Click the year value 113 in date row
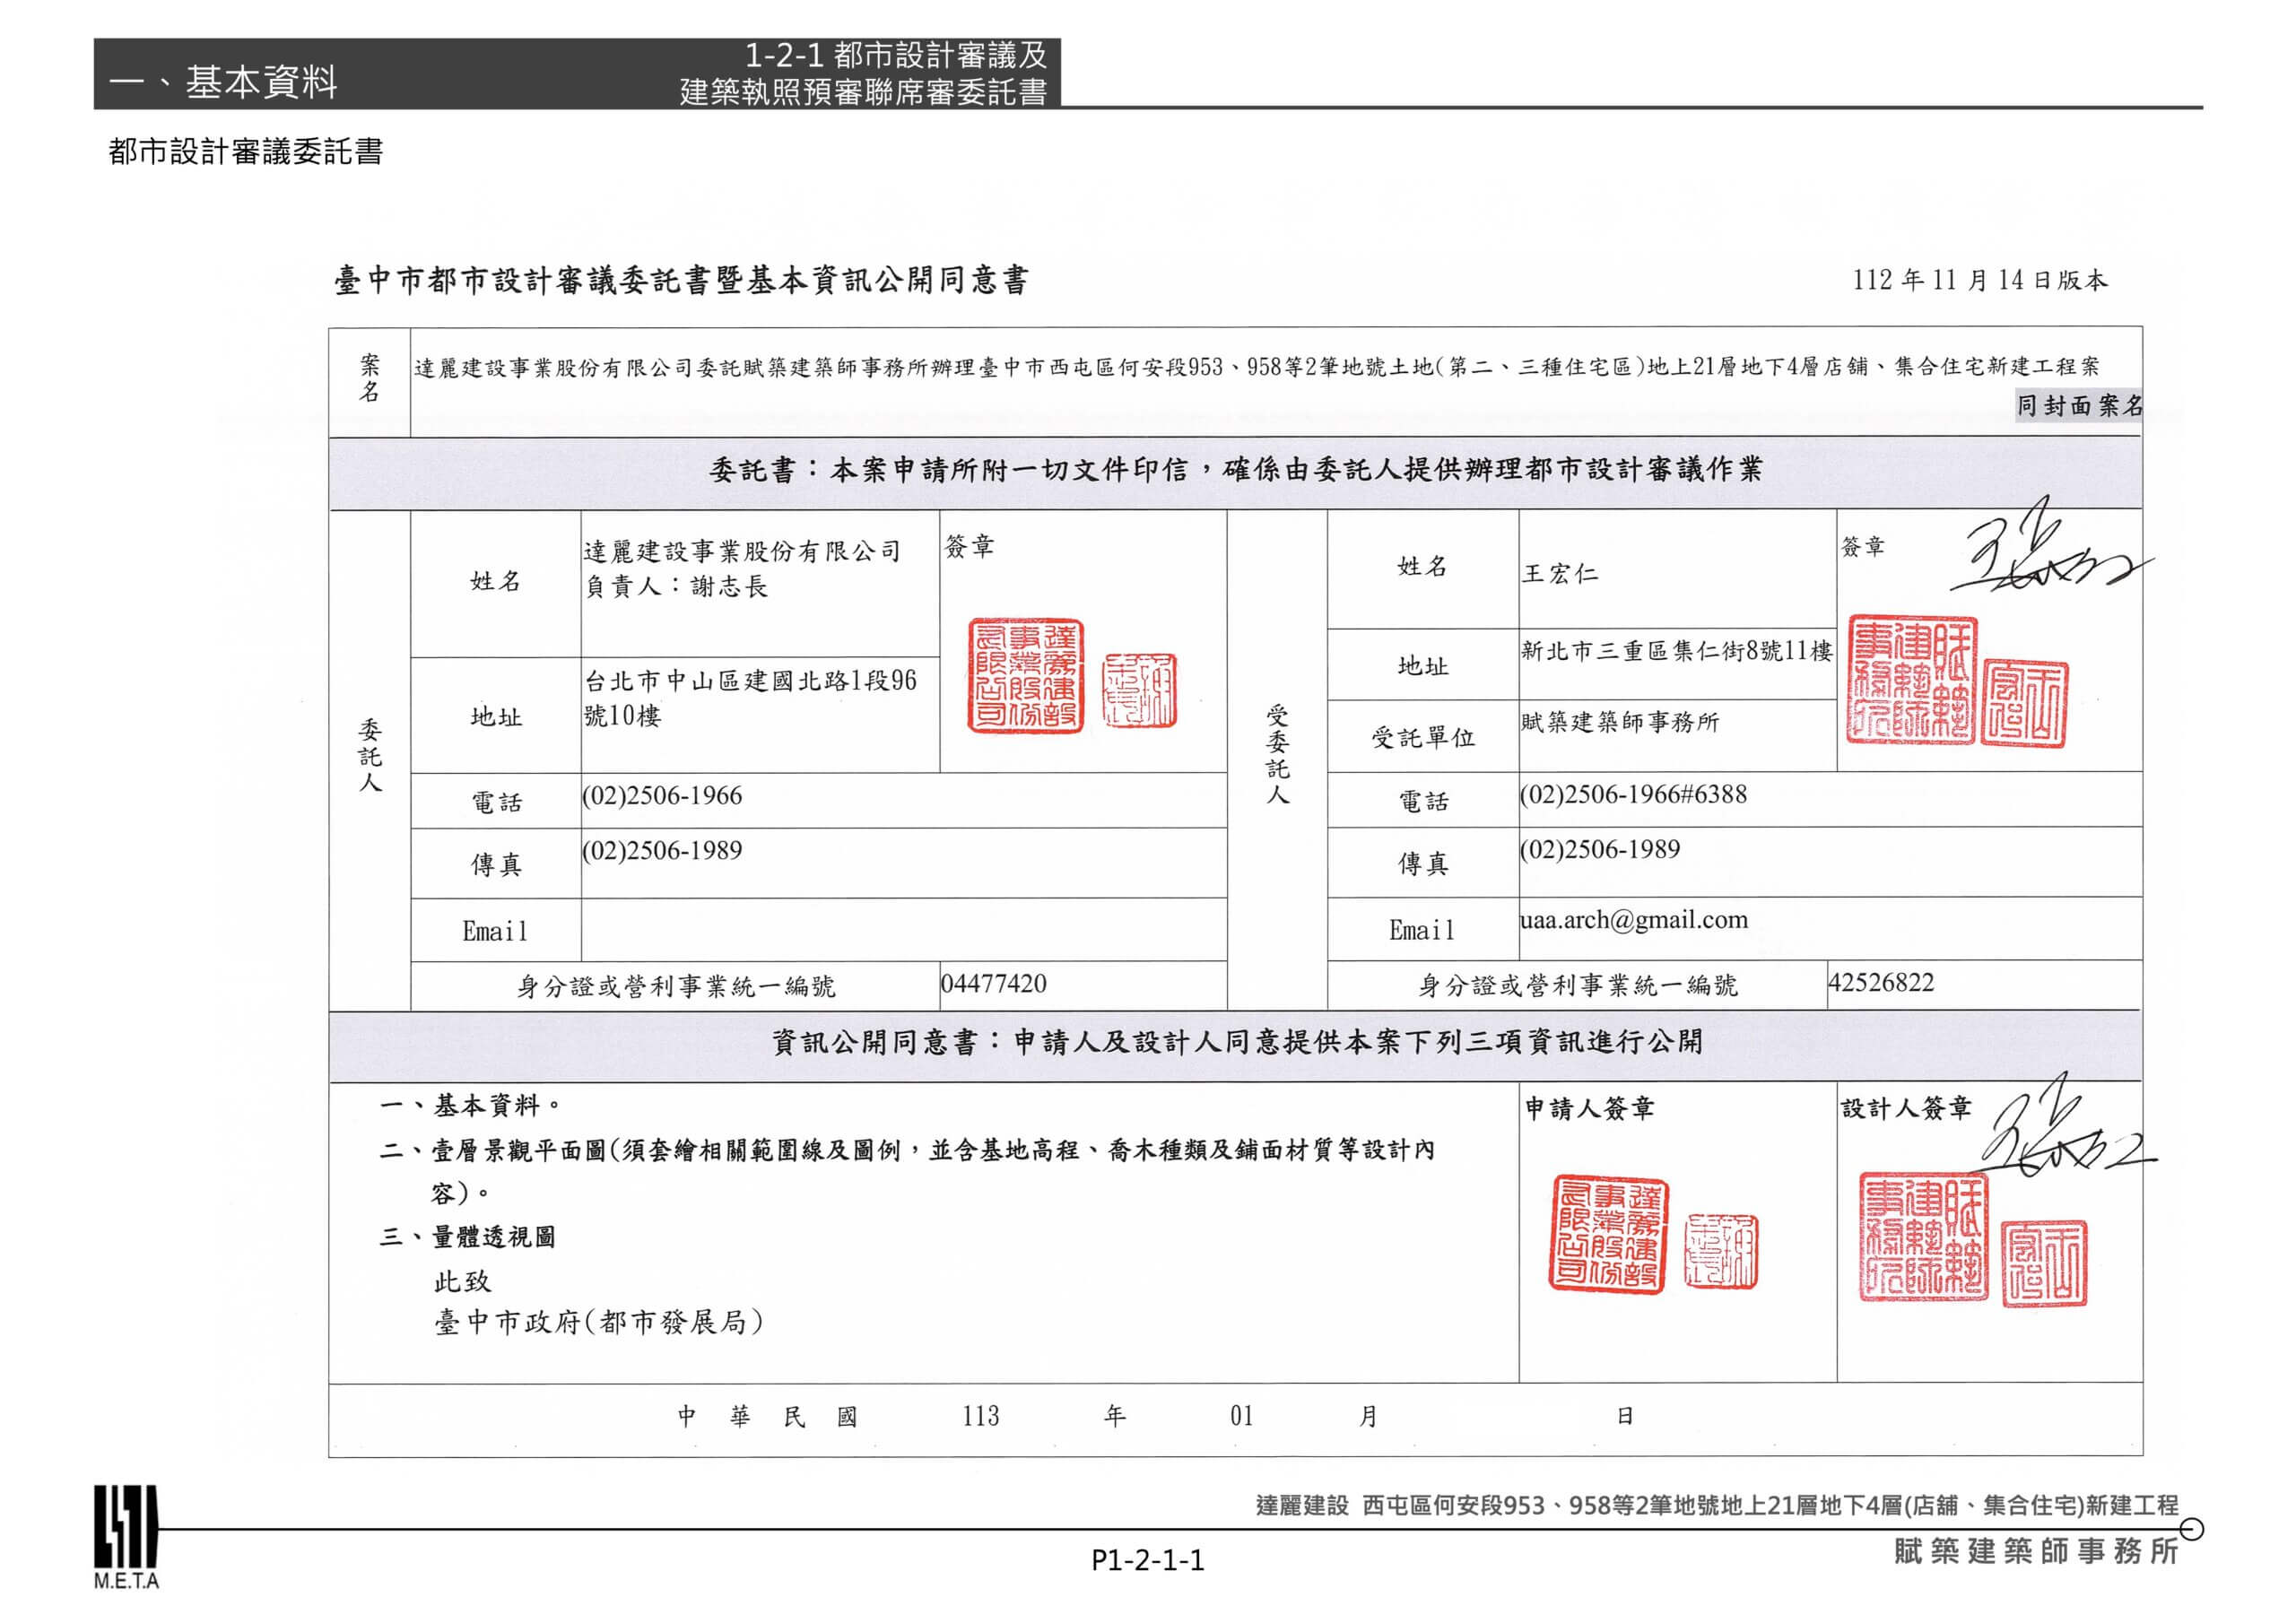 pyautogui.click(x=981, y=1416)
